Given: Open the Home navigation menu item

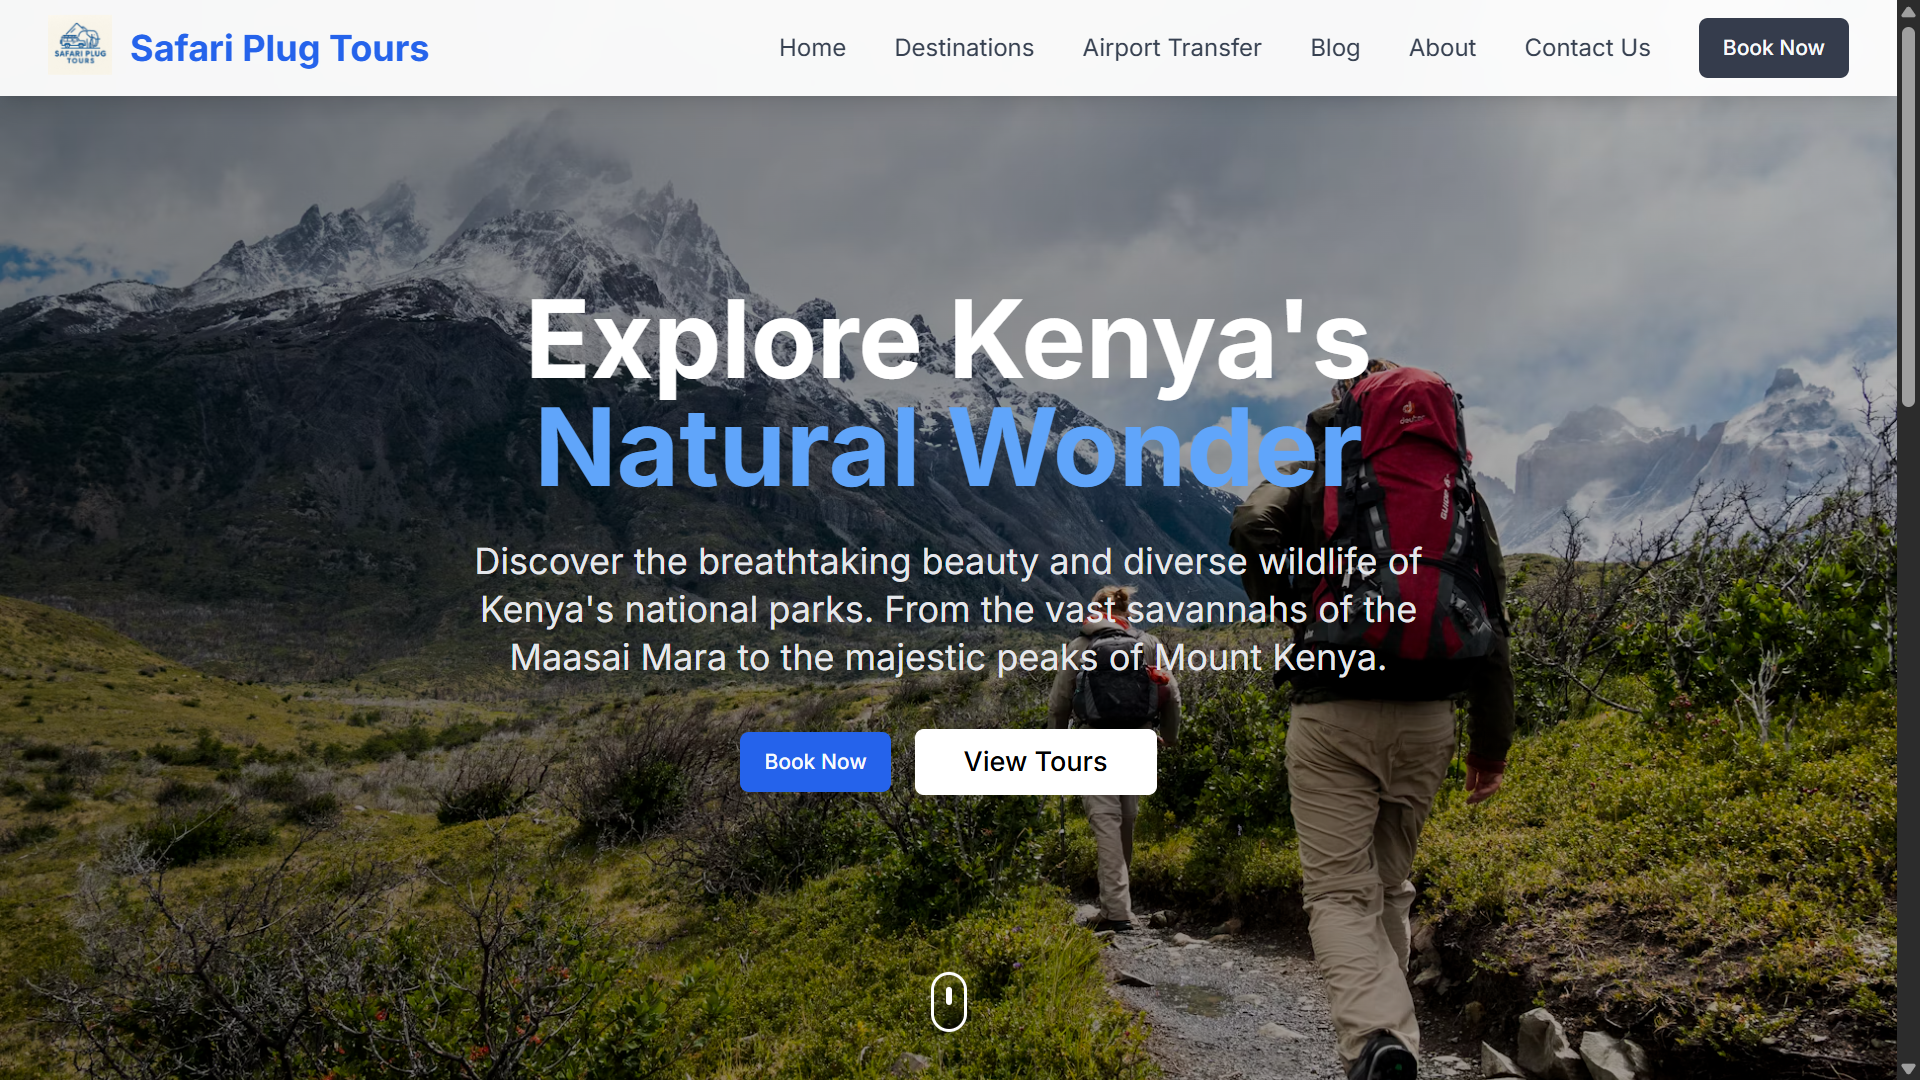Looking at the screenshot, I should [x=812, y=47].
